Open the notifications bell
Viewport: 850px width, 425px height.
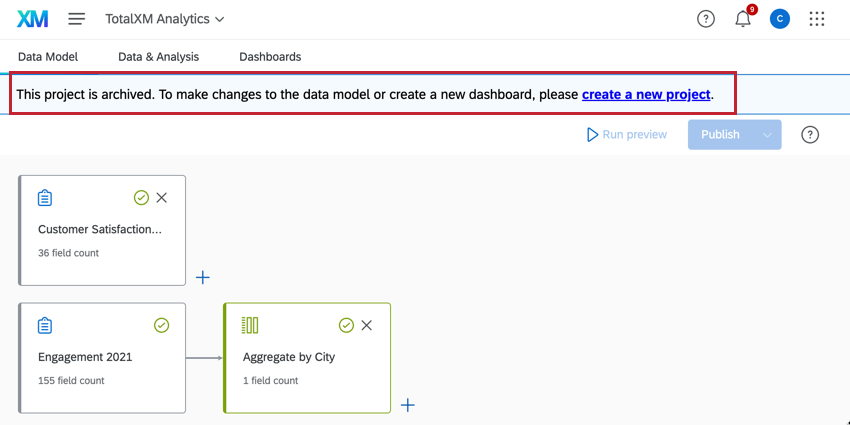click(x=743, y=19)
